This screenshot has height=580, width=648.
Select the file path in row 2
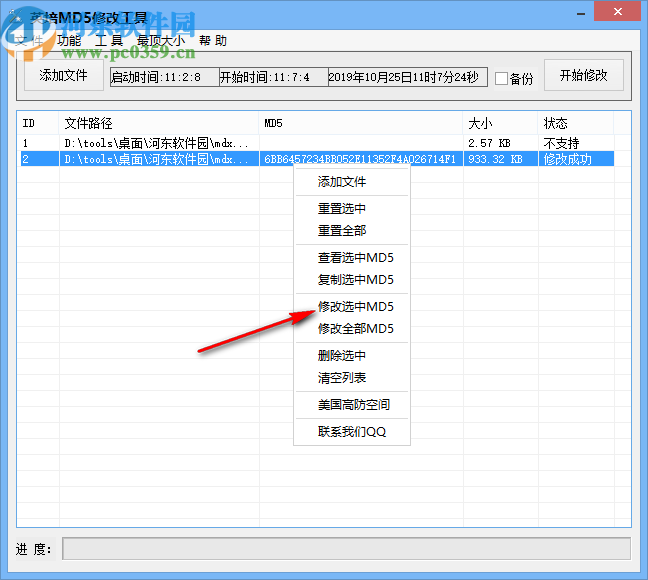click(157, 159)
